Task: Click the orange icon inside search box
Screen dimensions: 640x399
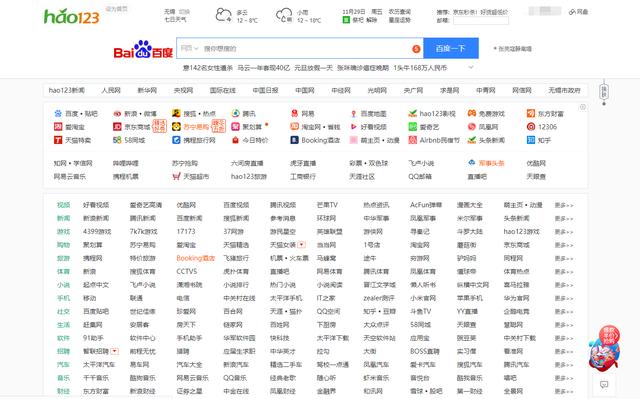Action: (416, 49)
